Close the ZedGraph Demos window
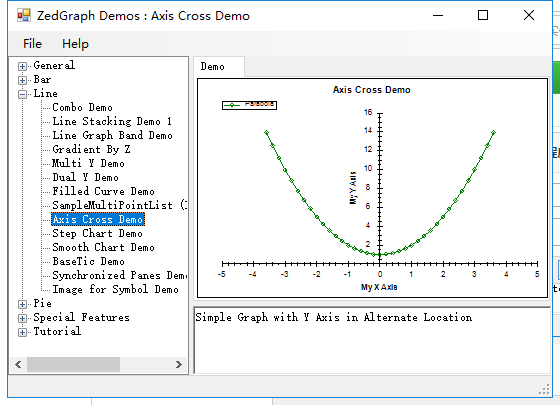 [529, 15]
